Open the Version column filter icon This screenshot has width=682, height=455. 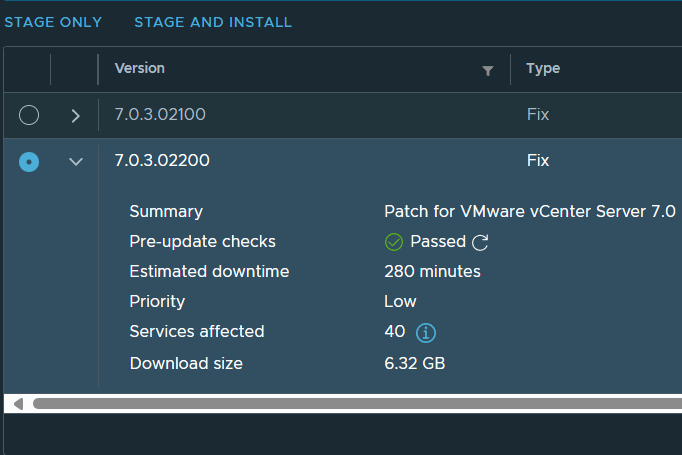(x=487, y=70)
